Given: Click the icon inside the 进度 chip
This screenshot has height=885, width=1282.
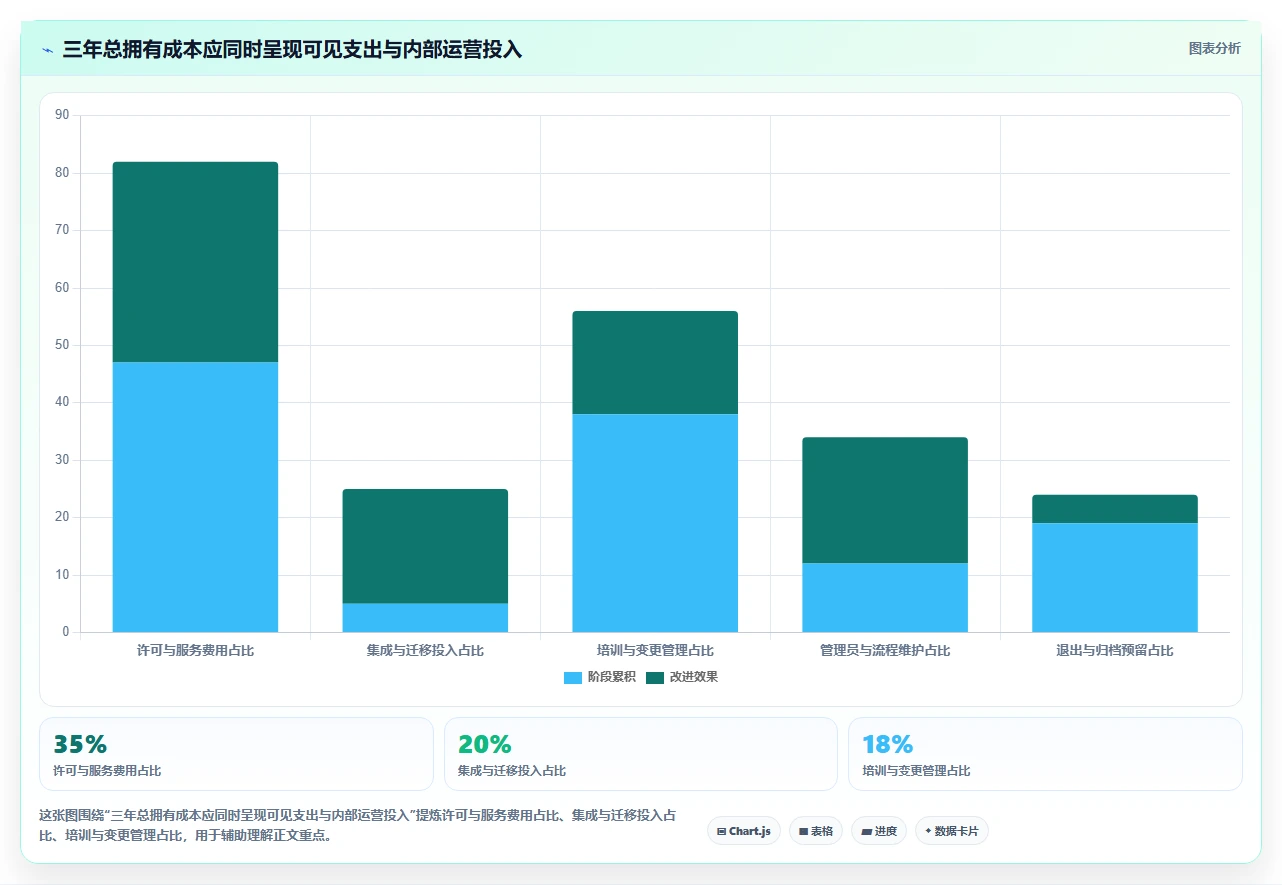Looking at the screenshot, I should coord(866,832).
